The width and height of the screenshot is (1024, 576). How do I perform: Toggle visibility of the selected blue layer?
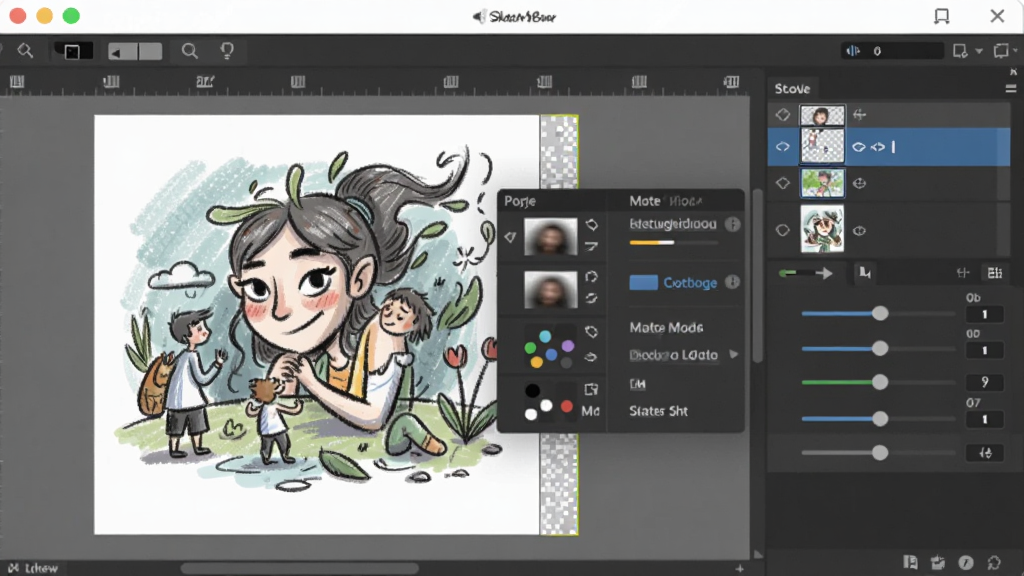click(x=782, y=147)
